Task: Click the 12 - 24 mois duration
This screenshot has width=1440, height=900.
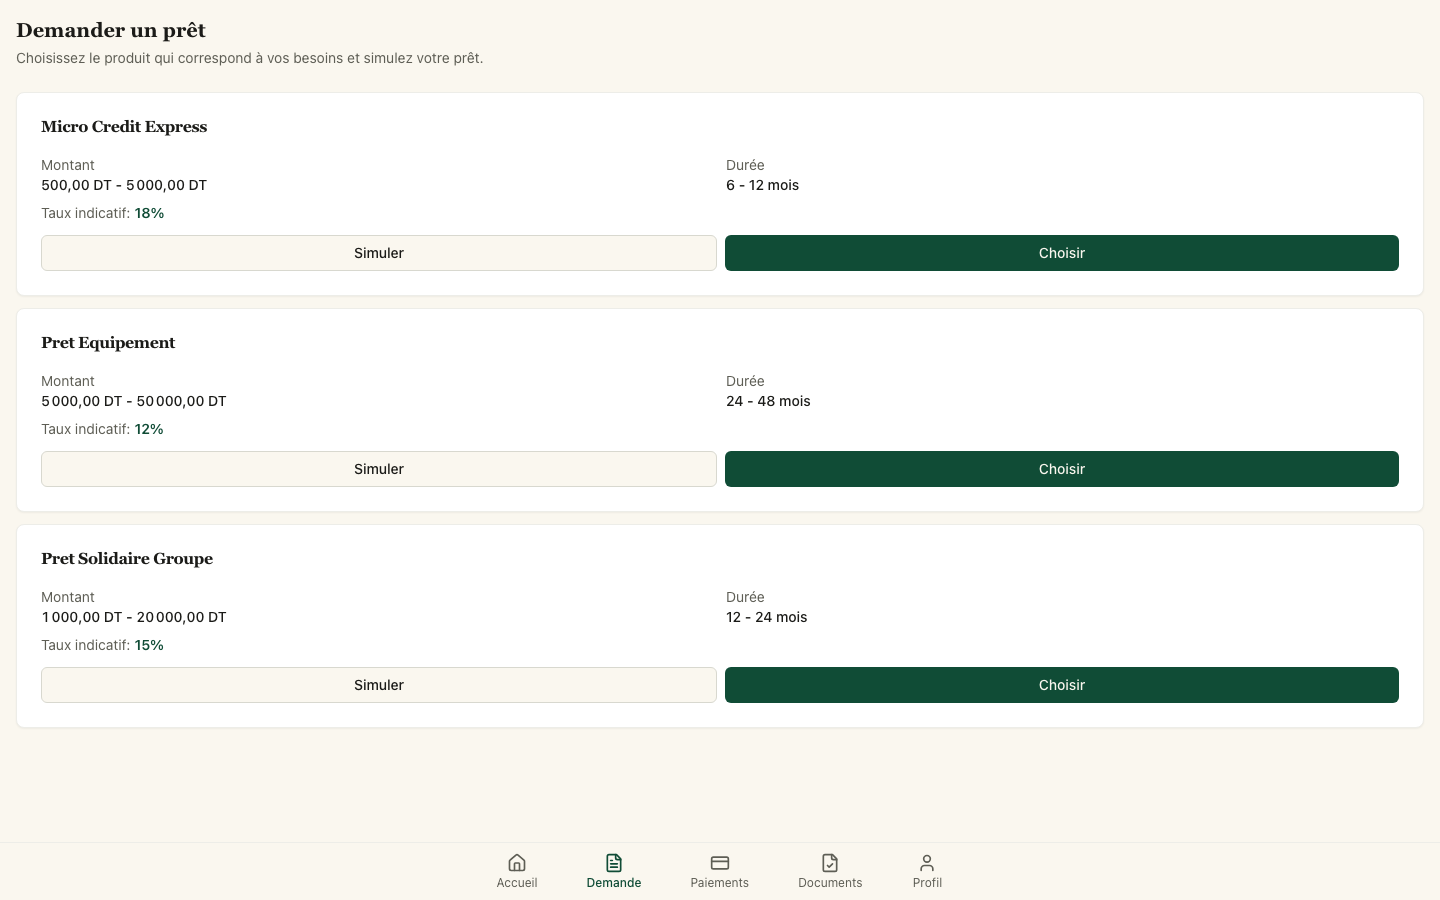Action: click(x=766, y=617)
